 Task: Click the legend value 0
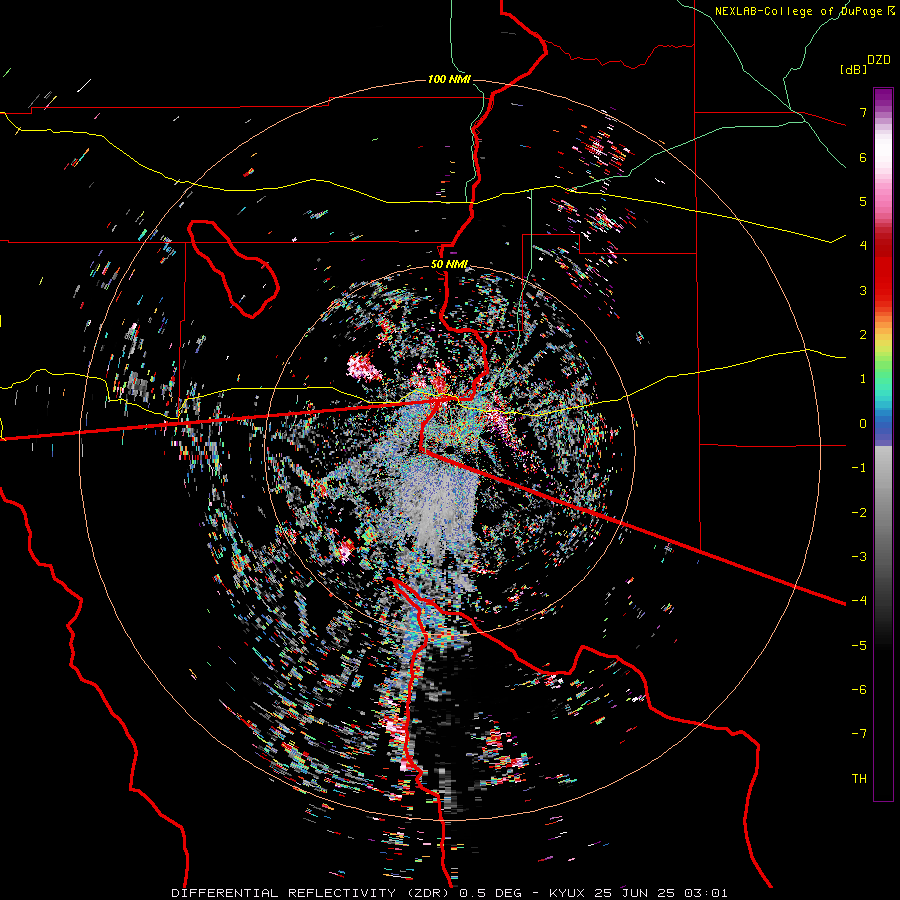pos(863,424)
